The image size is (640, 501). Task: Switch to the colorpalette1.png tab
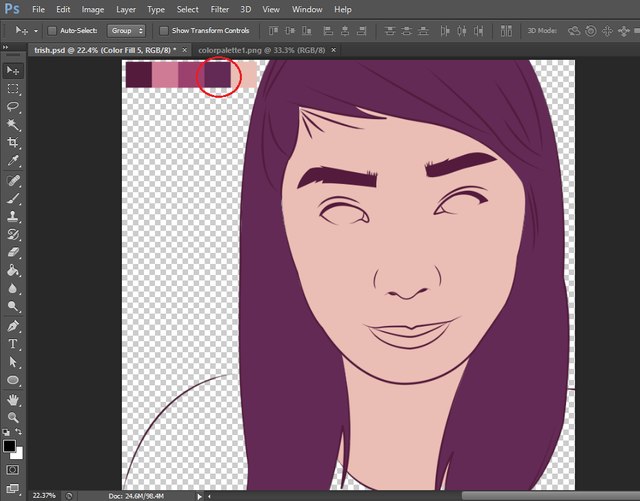click(262, 49)
